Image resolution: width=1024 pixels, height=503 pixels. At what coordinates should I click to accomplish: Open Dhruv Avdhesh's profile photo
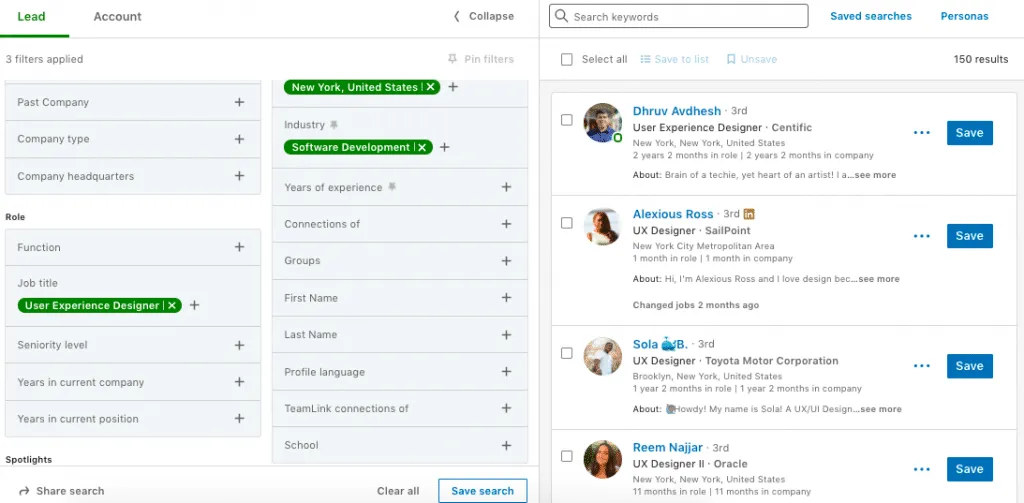[602, 122]
